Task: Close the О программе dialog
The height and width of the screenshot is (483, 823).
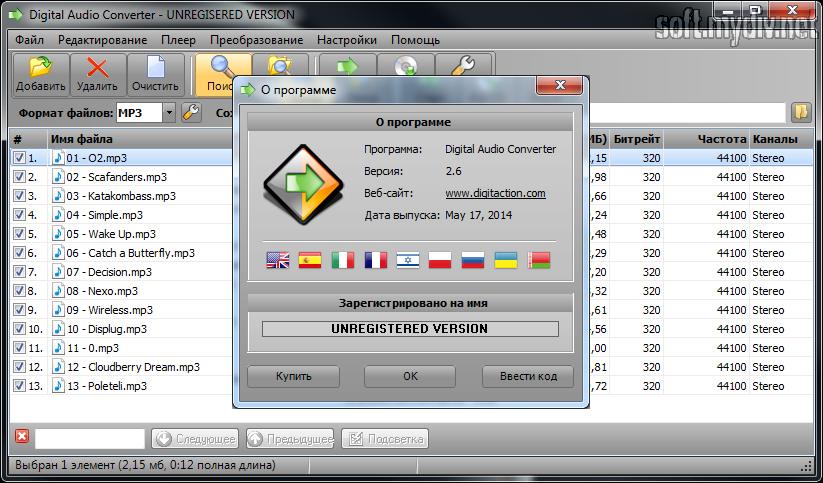Action: 560,85
